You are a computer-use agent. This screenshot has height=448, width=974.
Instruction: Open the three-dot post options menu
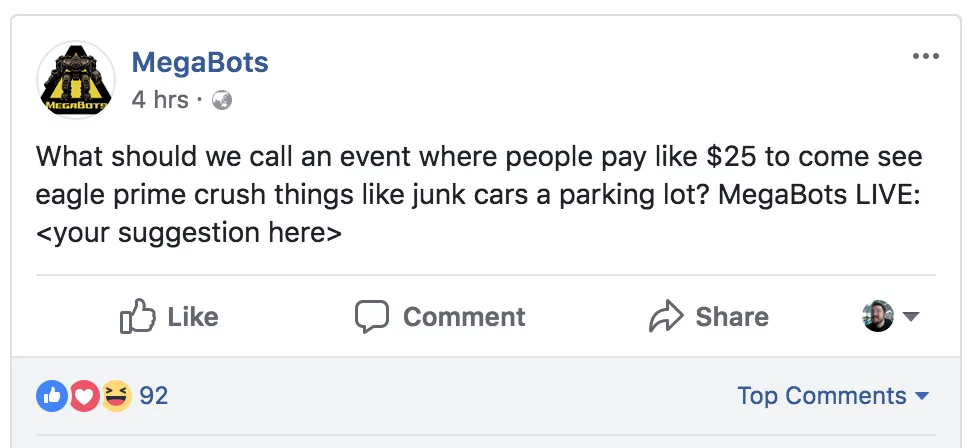pos(926,56)
